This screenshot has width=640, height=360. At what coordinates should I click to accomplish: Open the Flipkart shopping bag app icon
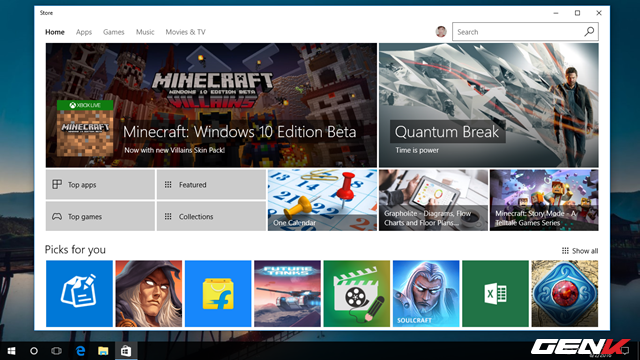tap(218, 293)
